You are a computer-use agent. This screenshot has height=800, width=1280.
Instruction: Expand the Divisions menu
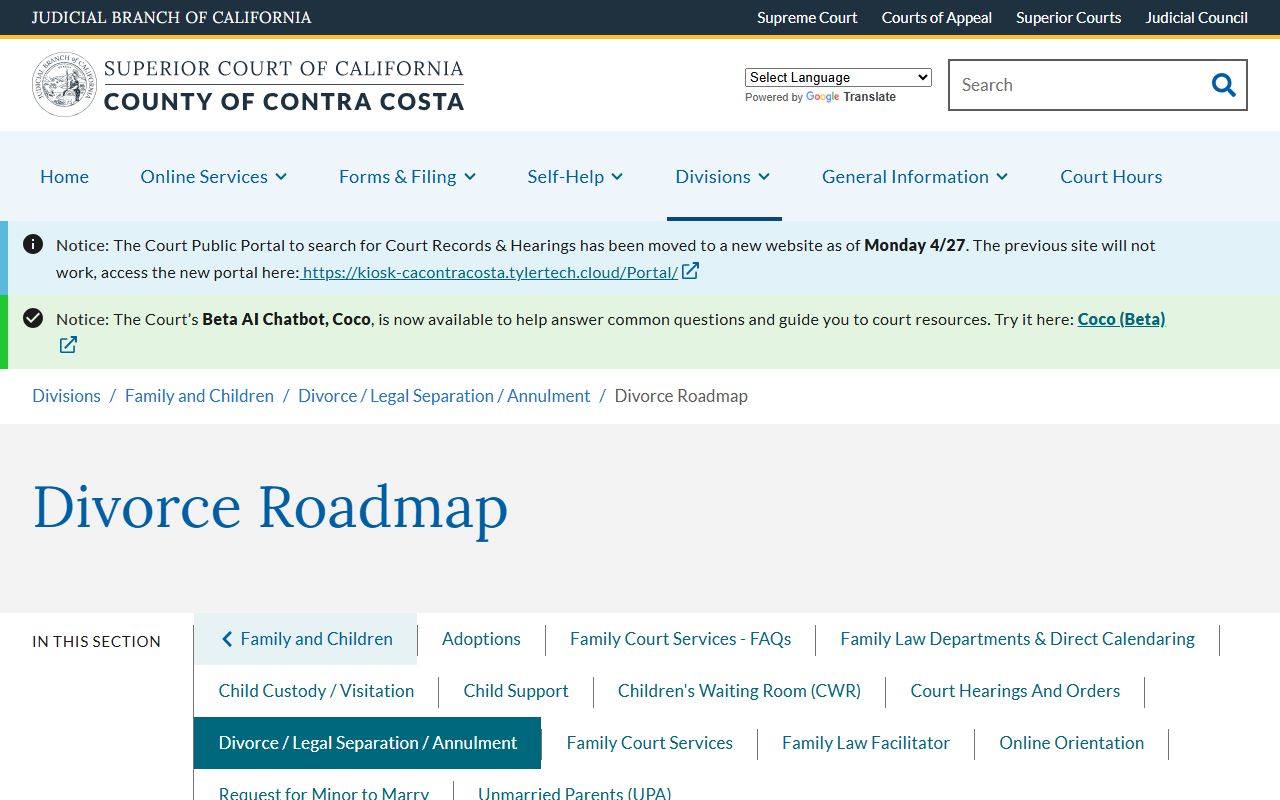click(x=723, y=176)
